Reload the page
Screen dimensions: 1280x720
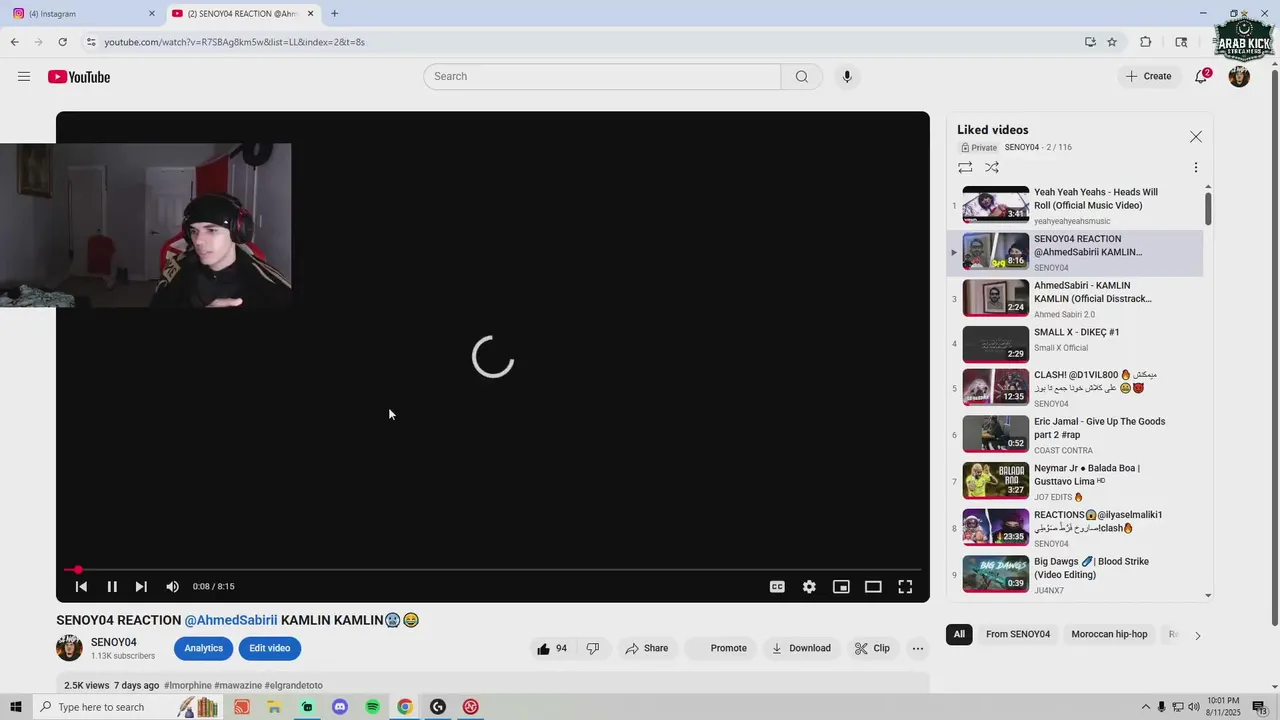[x=62, y=42]
